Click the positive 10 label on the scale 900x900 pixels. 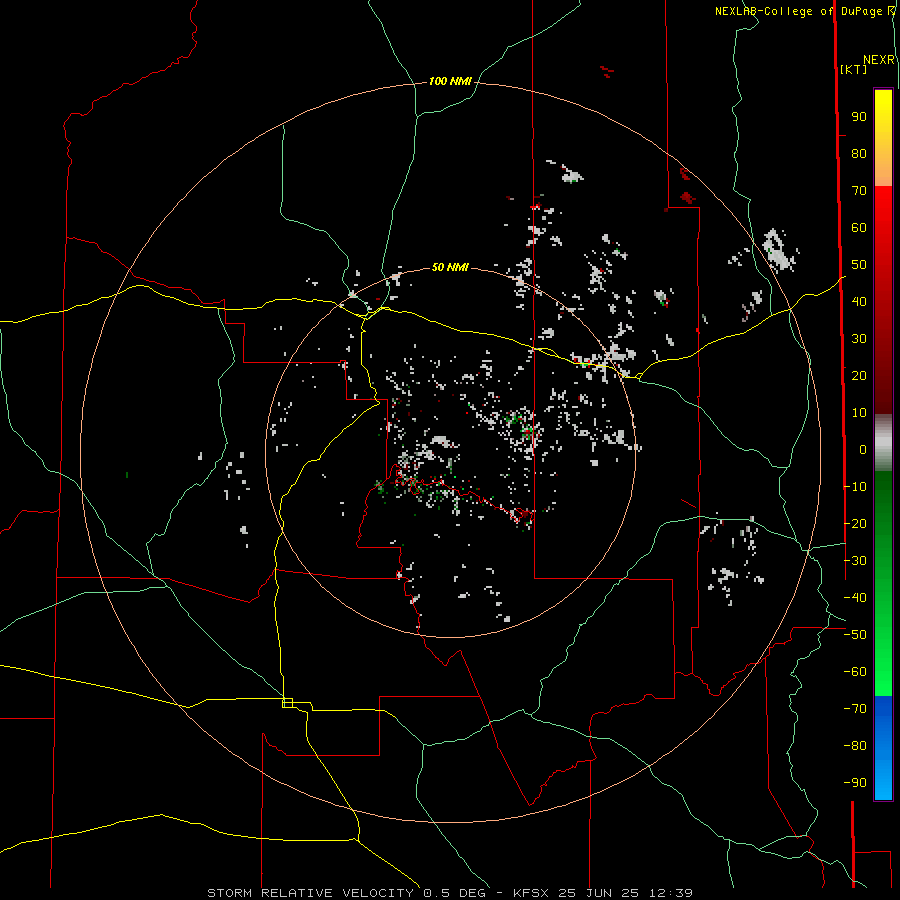859,413
